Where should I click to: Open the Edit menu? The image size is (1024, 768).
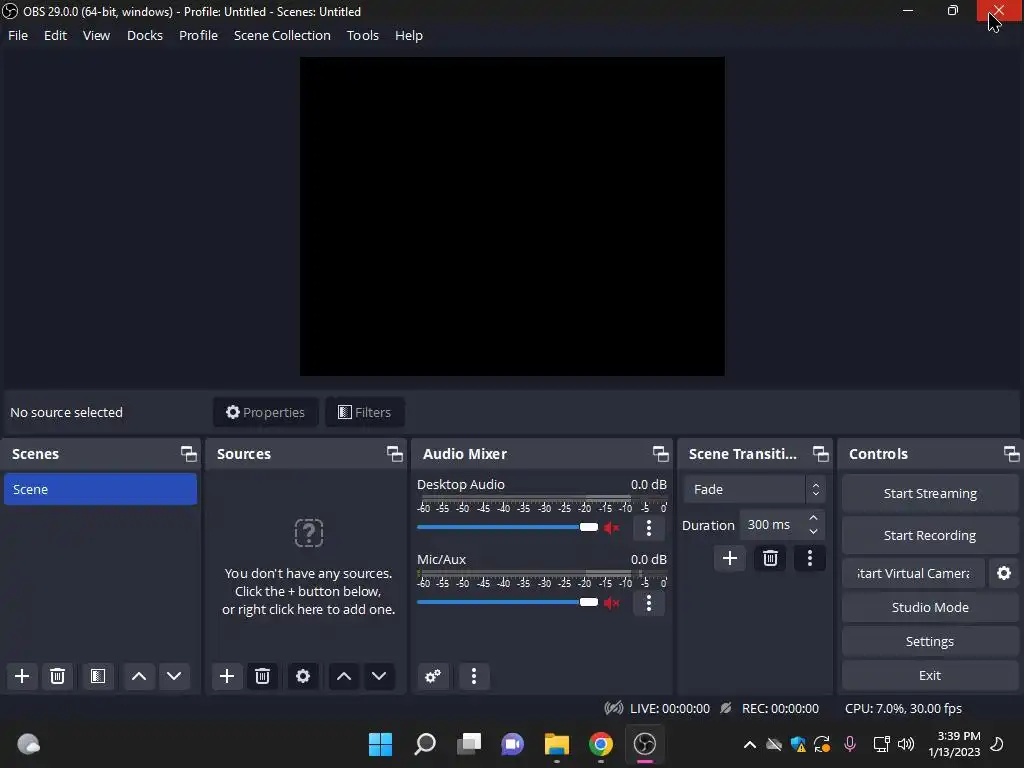[x=56, y=35]
